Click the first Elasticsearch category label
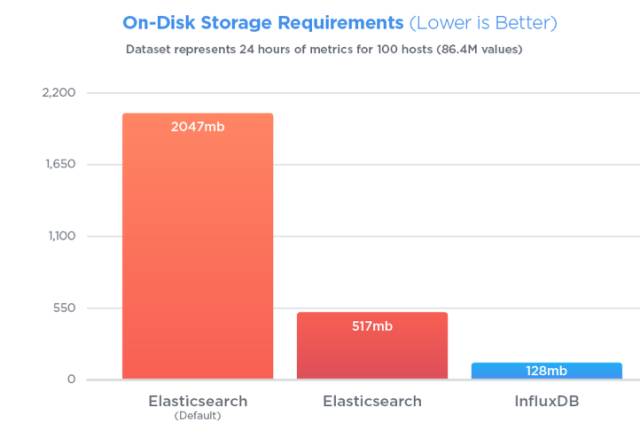The image size is (640, 438). 198,401
